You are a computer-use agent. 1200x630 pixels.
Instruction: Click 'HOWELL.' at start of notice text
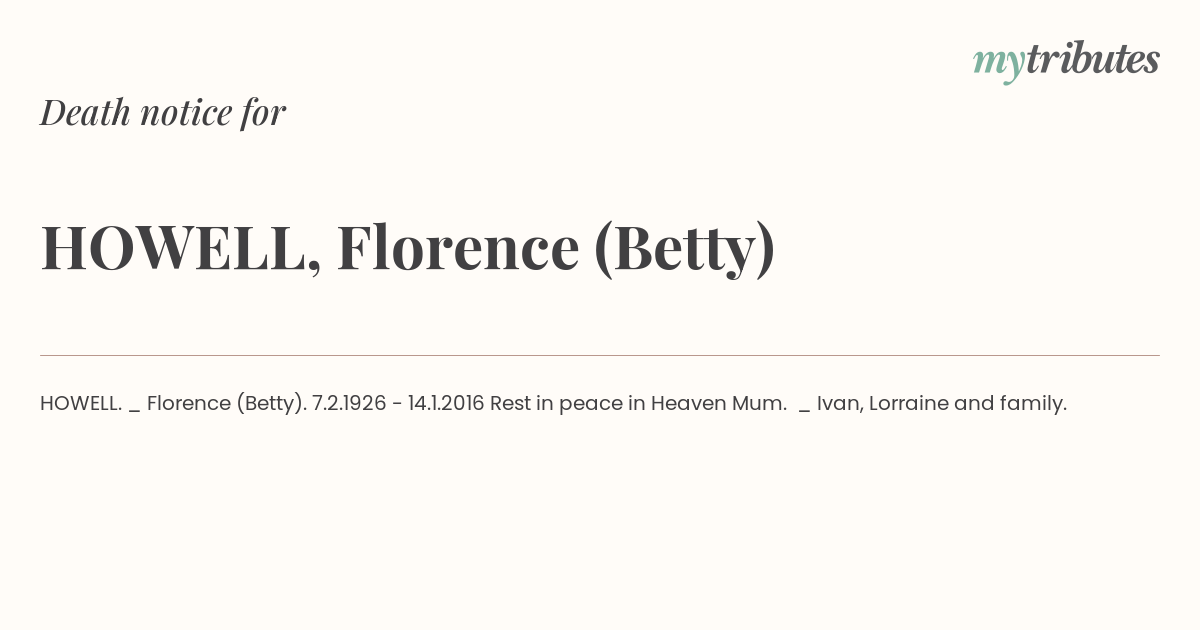81,403
